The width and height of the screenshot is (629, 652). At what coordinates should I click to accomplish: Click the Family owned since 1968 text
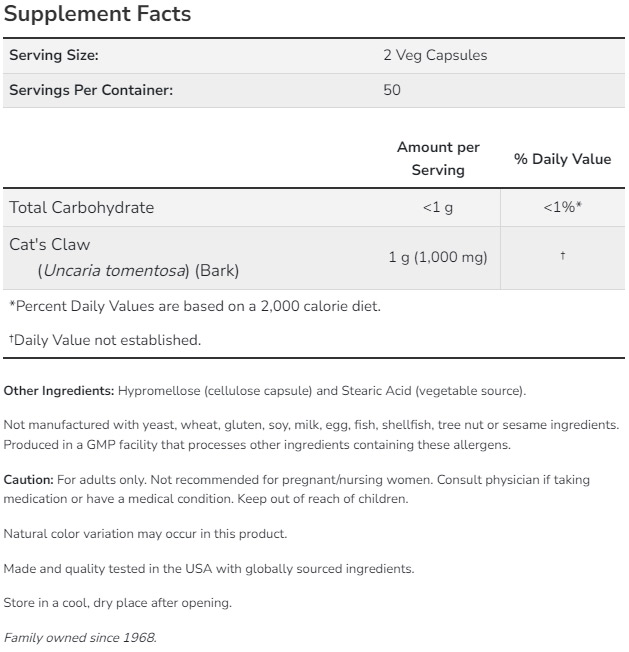[x=80, y=637]
